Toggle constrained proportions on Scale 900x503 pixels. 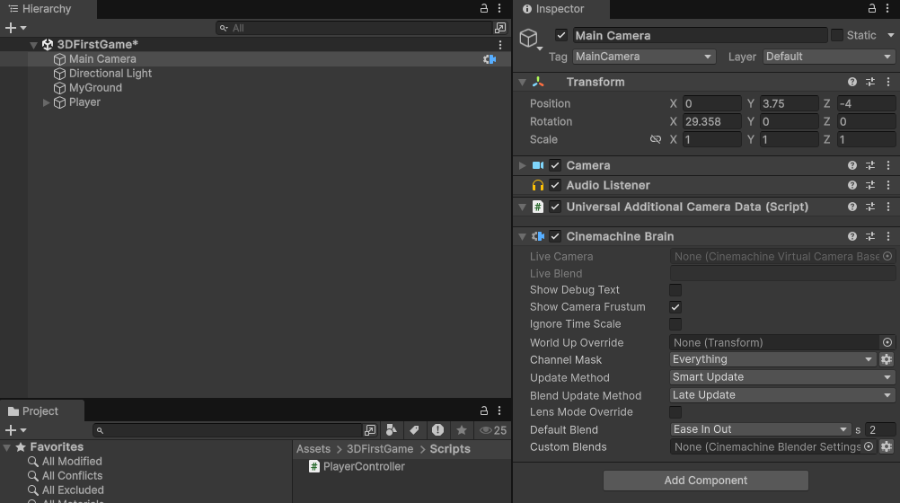click(655, 140)
